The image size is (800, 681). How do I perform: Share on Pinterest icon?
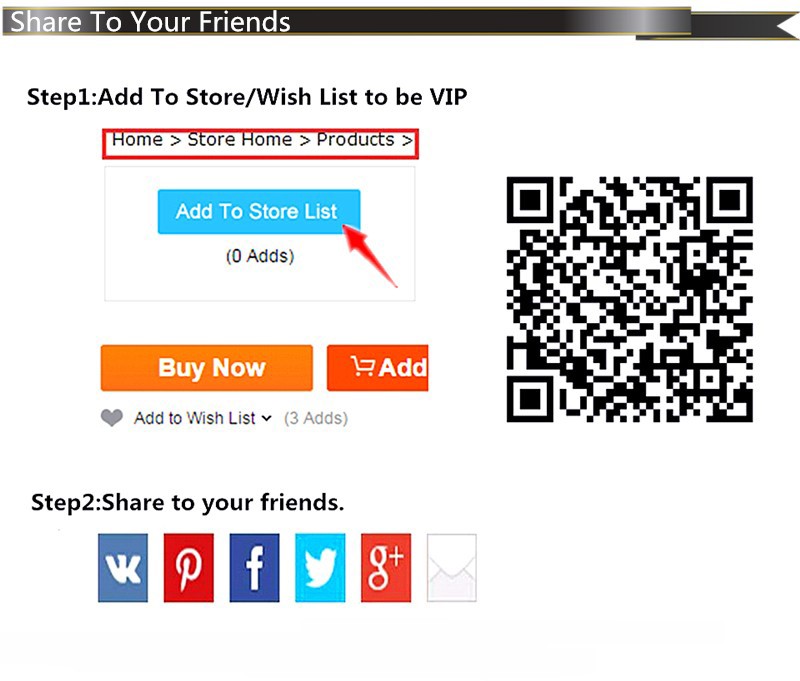188,568
